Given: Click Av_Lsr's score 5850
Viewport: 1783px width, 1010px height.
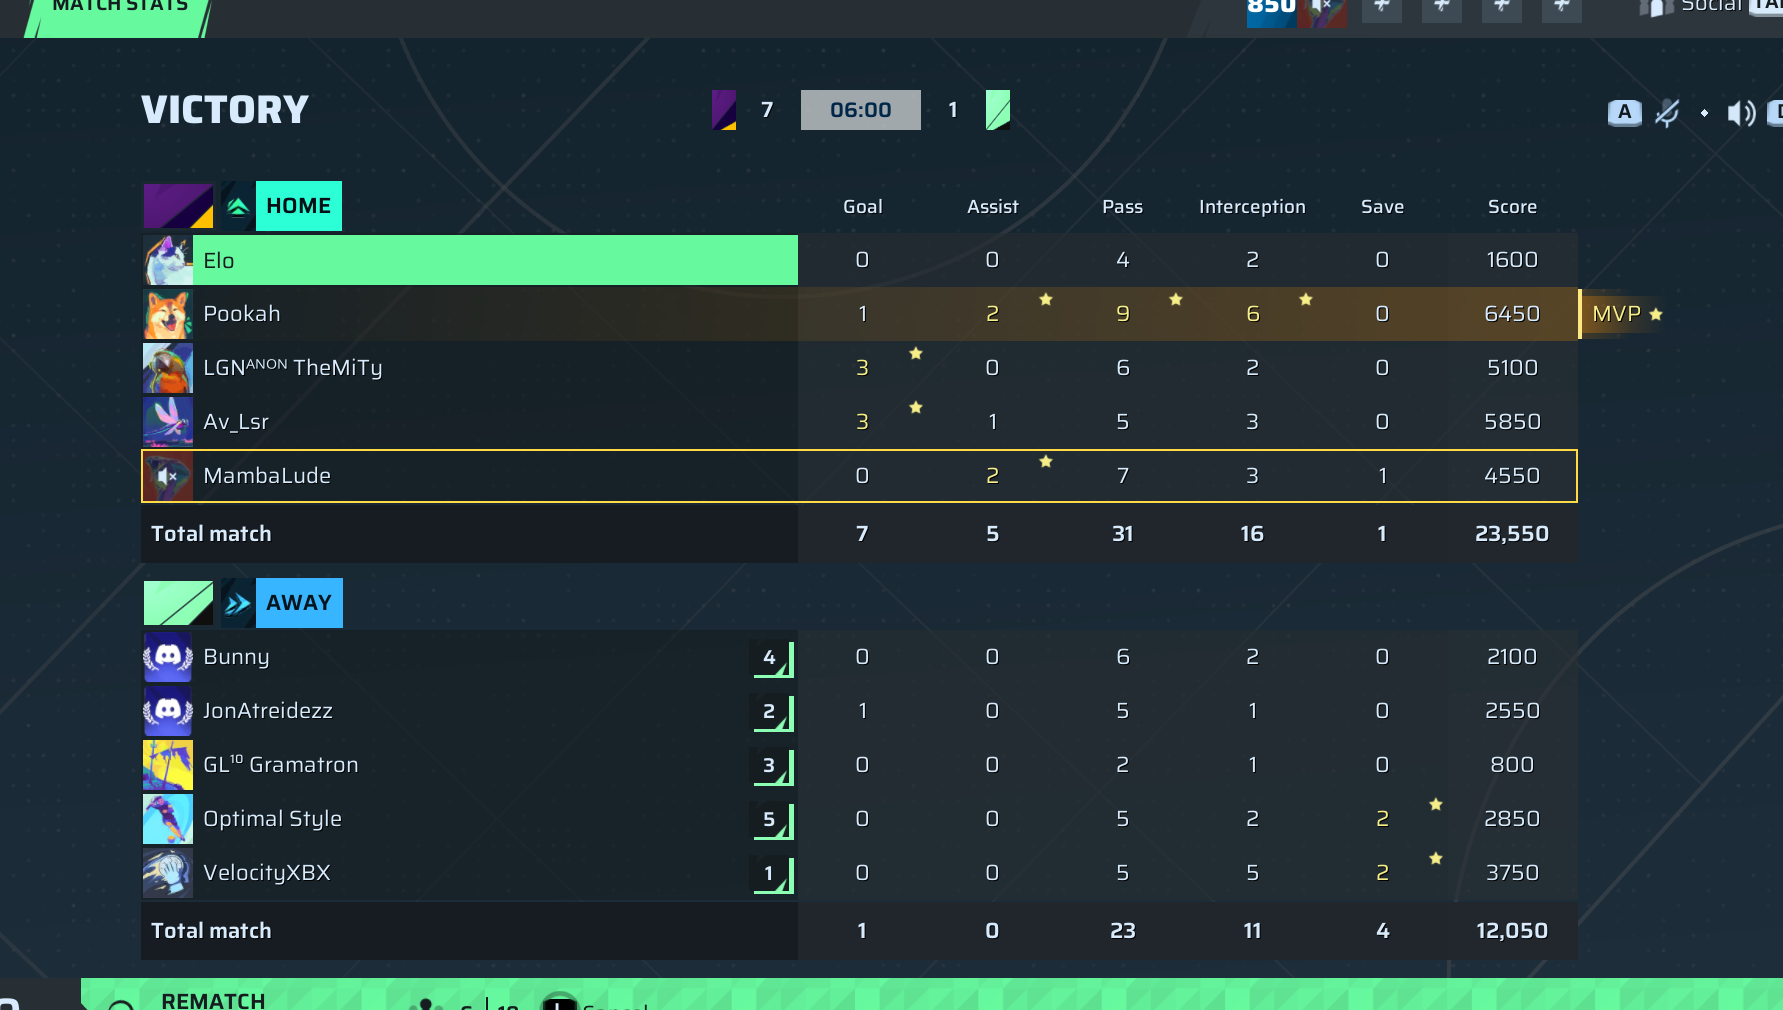Looking at the screenshot, I should pos(1512,422).
